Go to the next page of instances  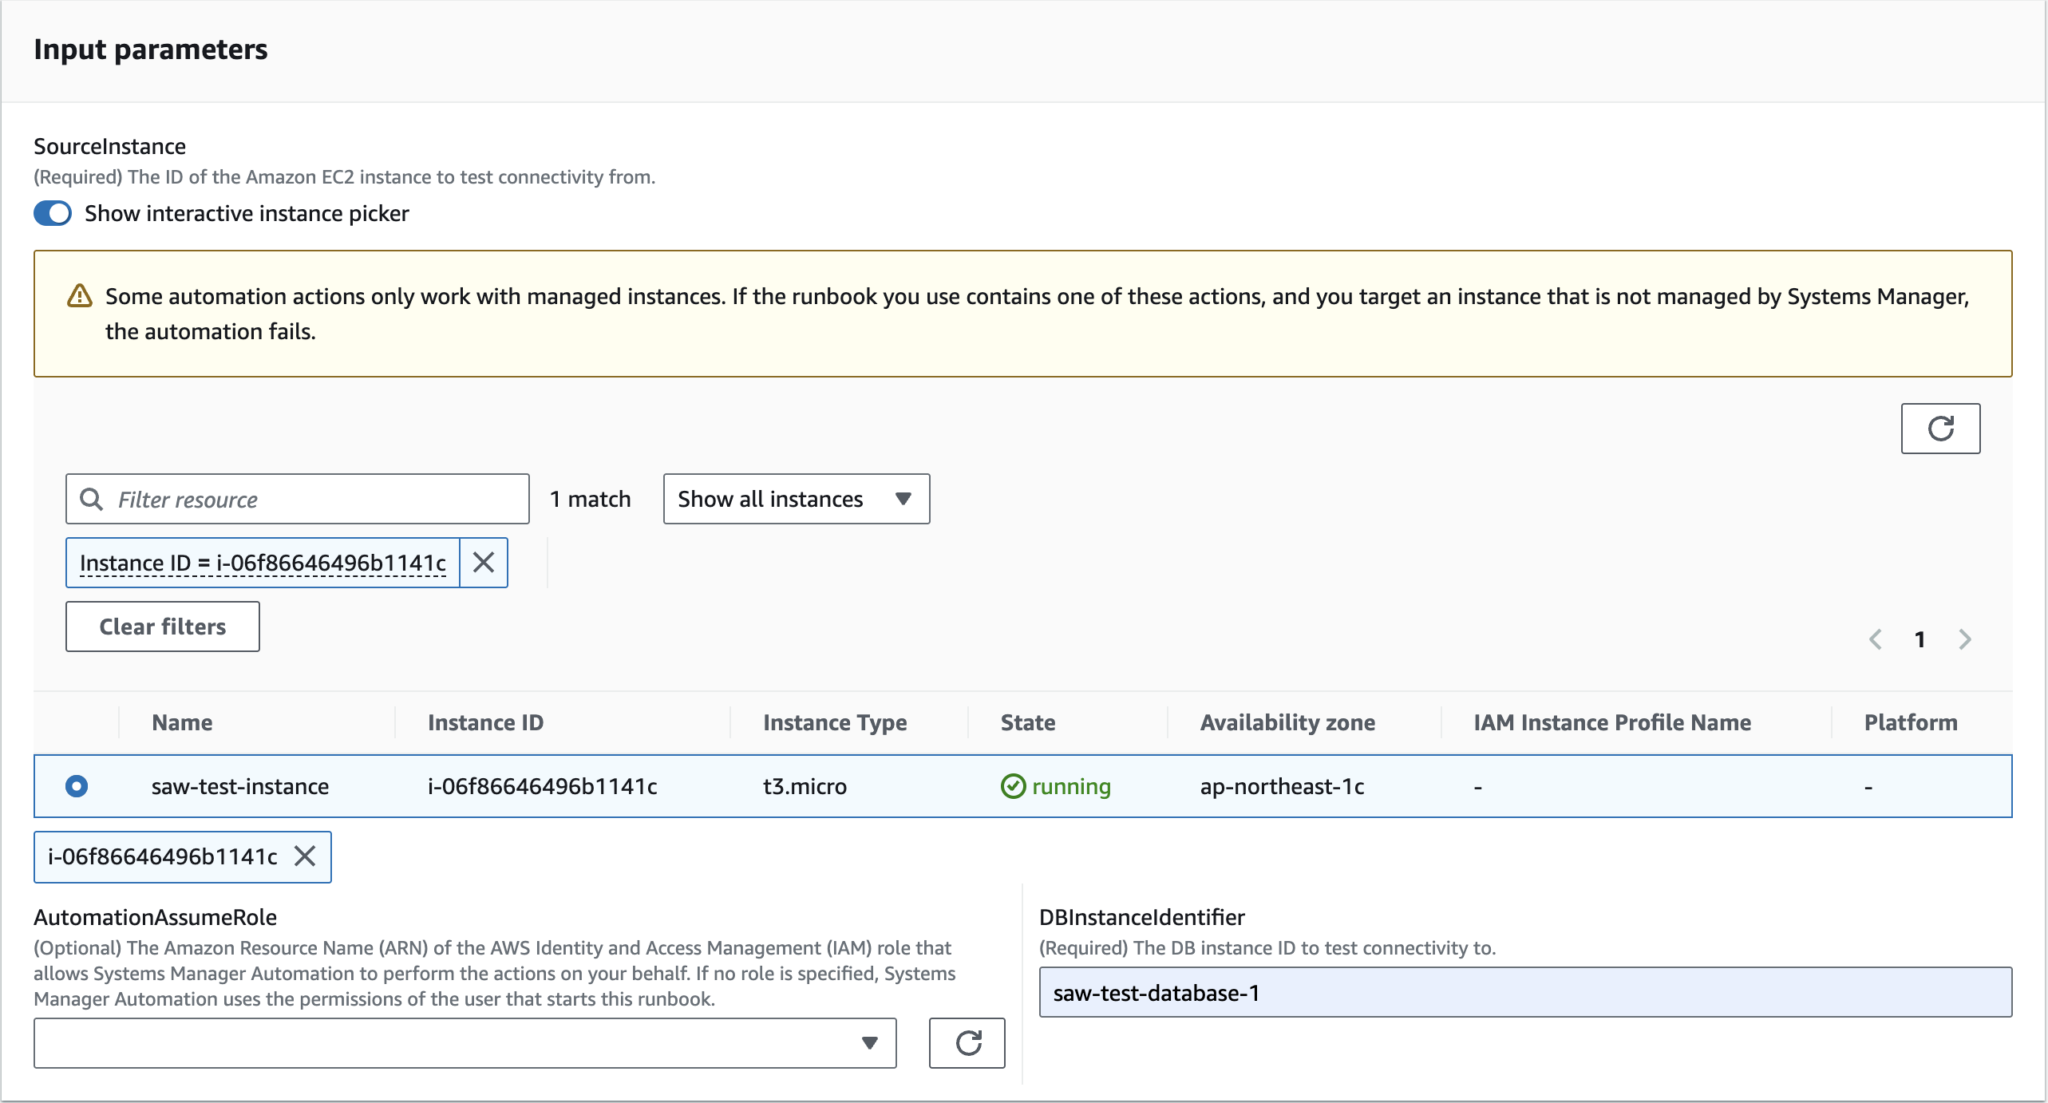click(1965, 639)
